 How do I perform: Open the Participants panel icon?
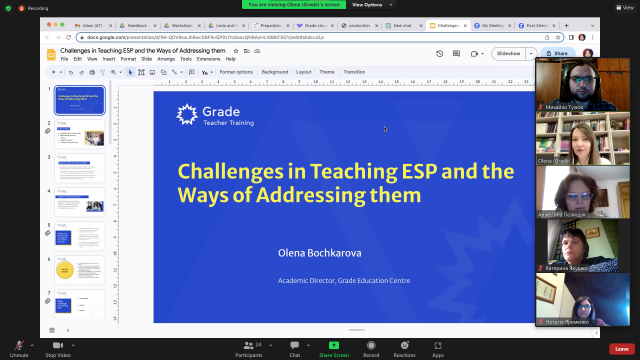(248, 346)
